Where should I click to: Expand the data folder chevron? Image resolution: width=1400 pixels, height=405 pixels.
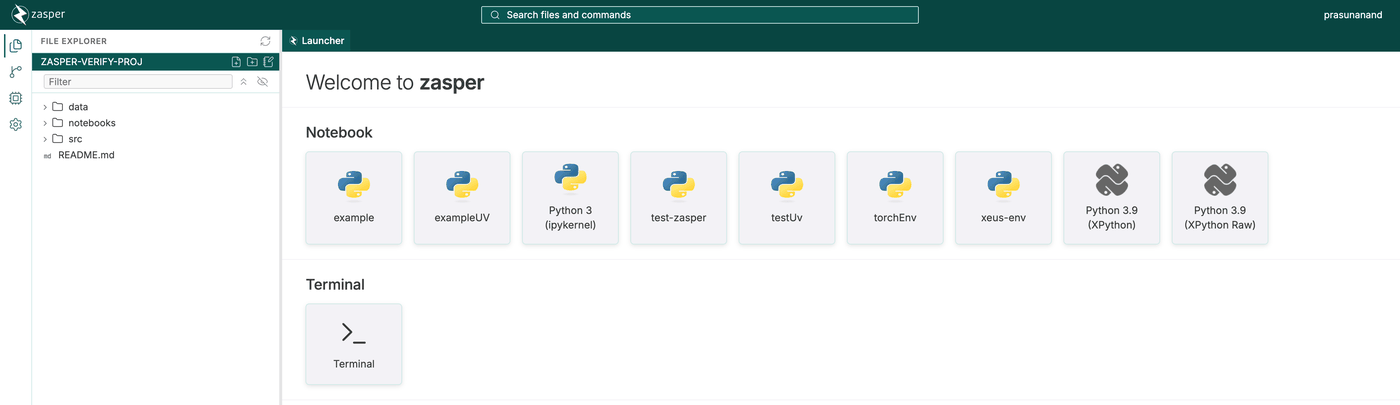(45, 107)
